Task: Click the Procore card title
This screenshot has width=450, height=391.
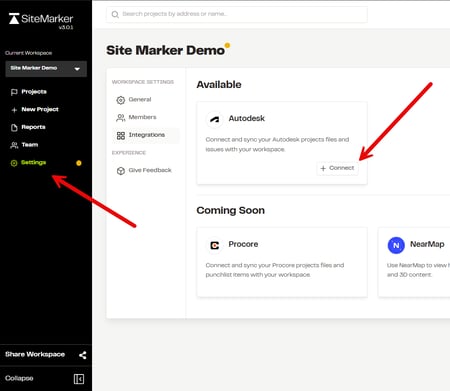Action: [243, 244]
